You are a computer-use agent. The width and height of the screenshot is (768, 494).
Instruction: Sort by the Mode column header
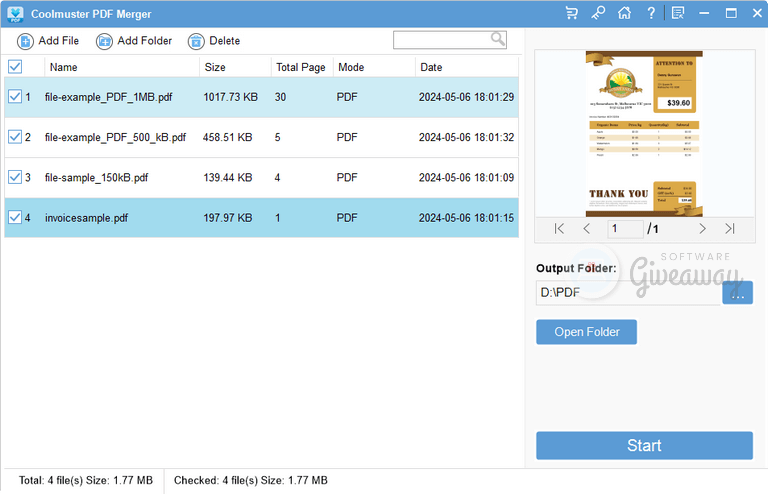tap(374, 67)
